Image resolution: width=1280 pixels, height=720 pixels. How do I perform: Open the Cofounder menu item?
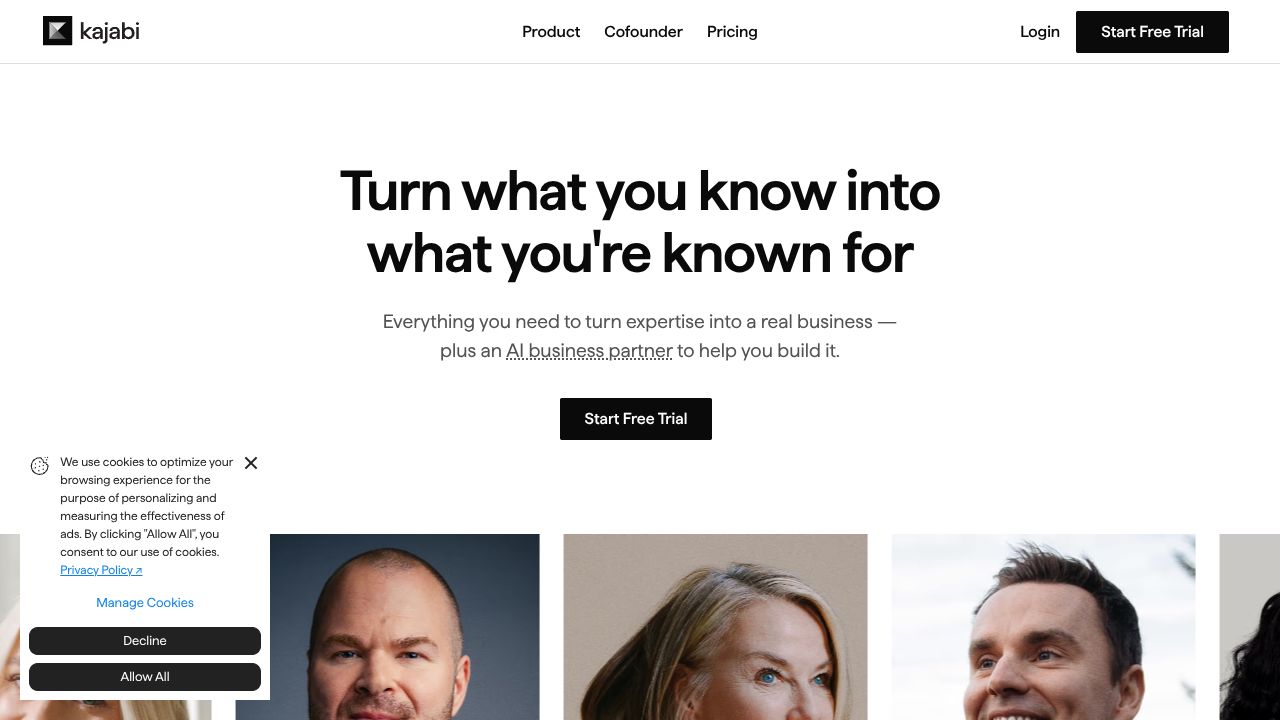(643, 32)
